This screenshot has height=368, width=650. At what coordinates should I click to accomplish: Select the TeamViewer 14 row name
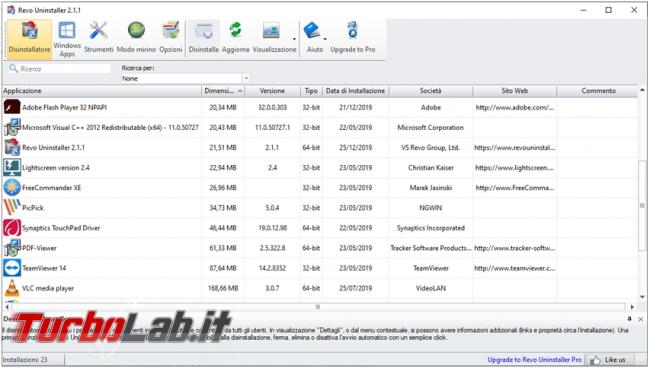(x=44, y=268)
